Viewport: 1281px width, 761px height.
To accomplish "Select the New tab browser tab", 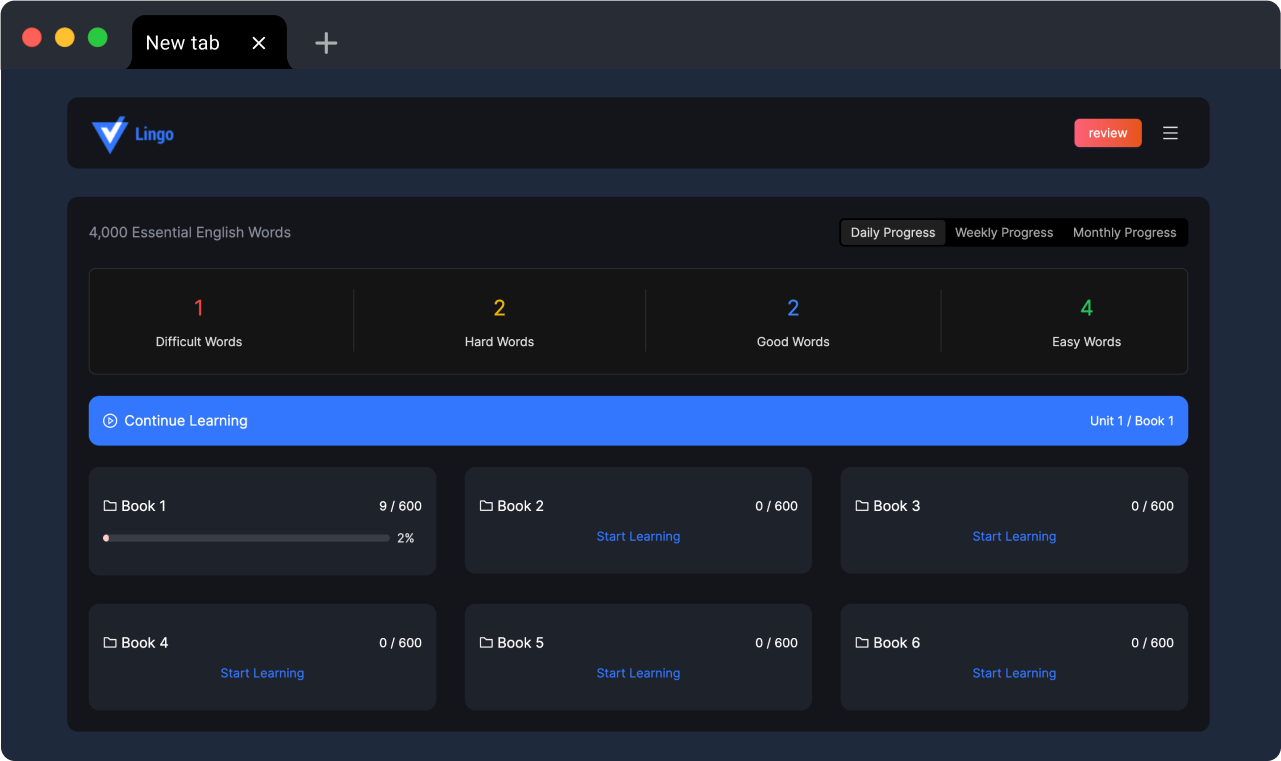I will point(183,43).
